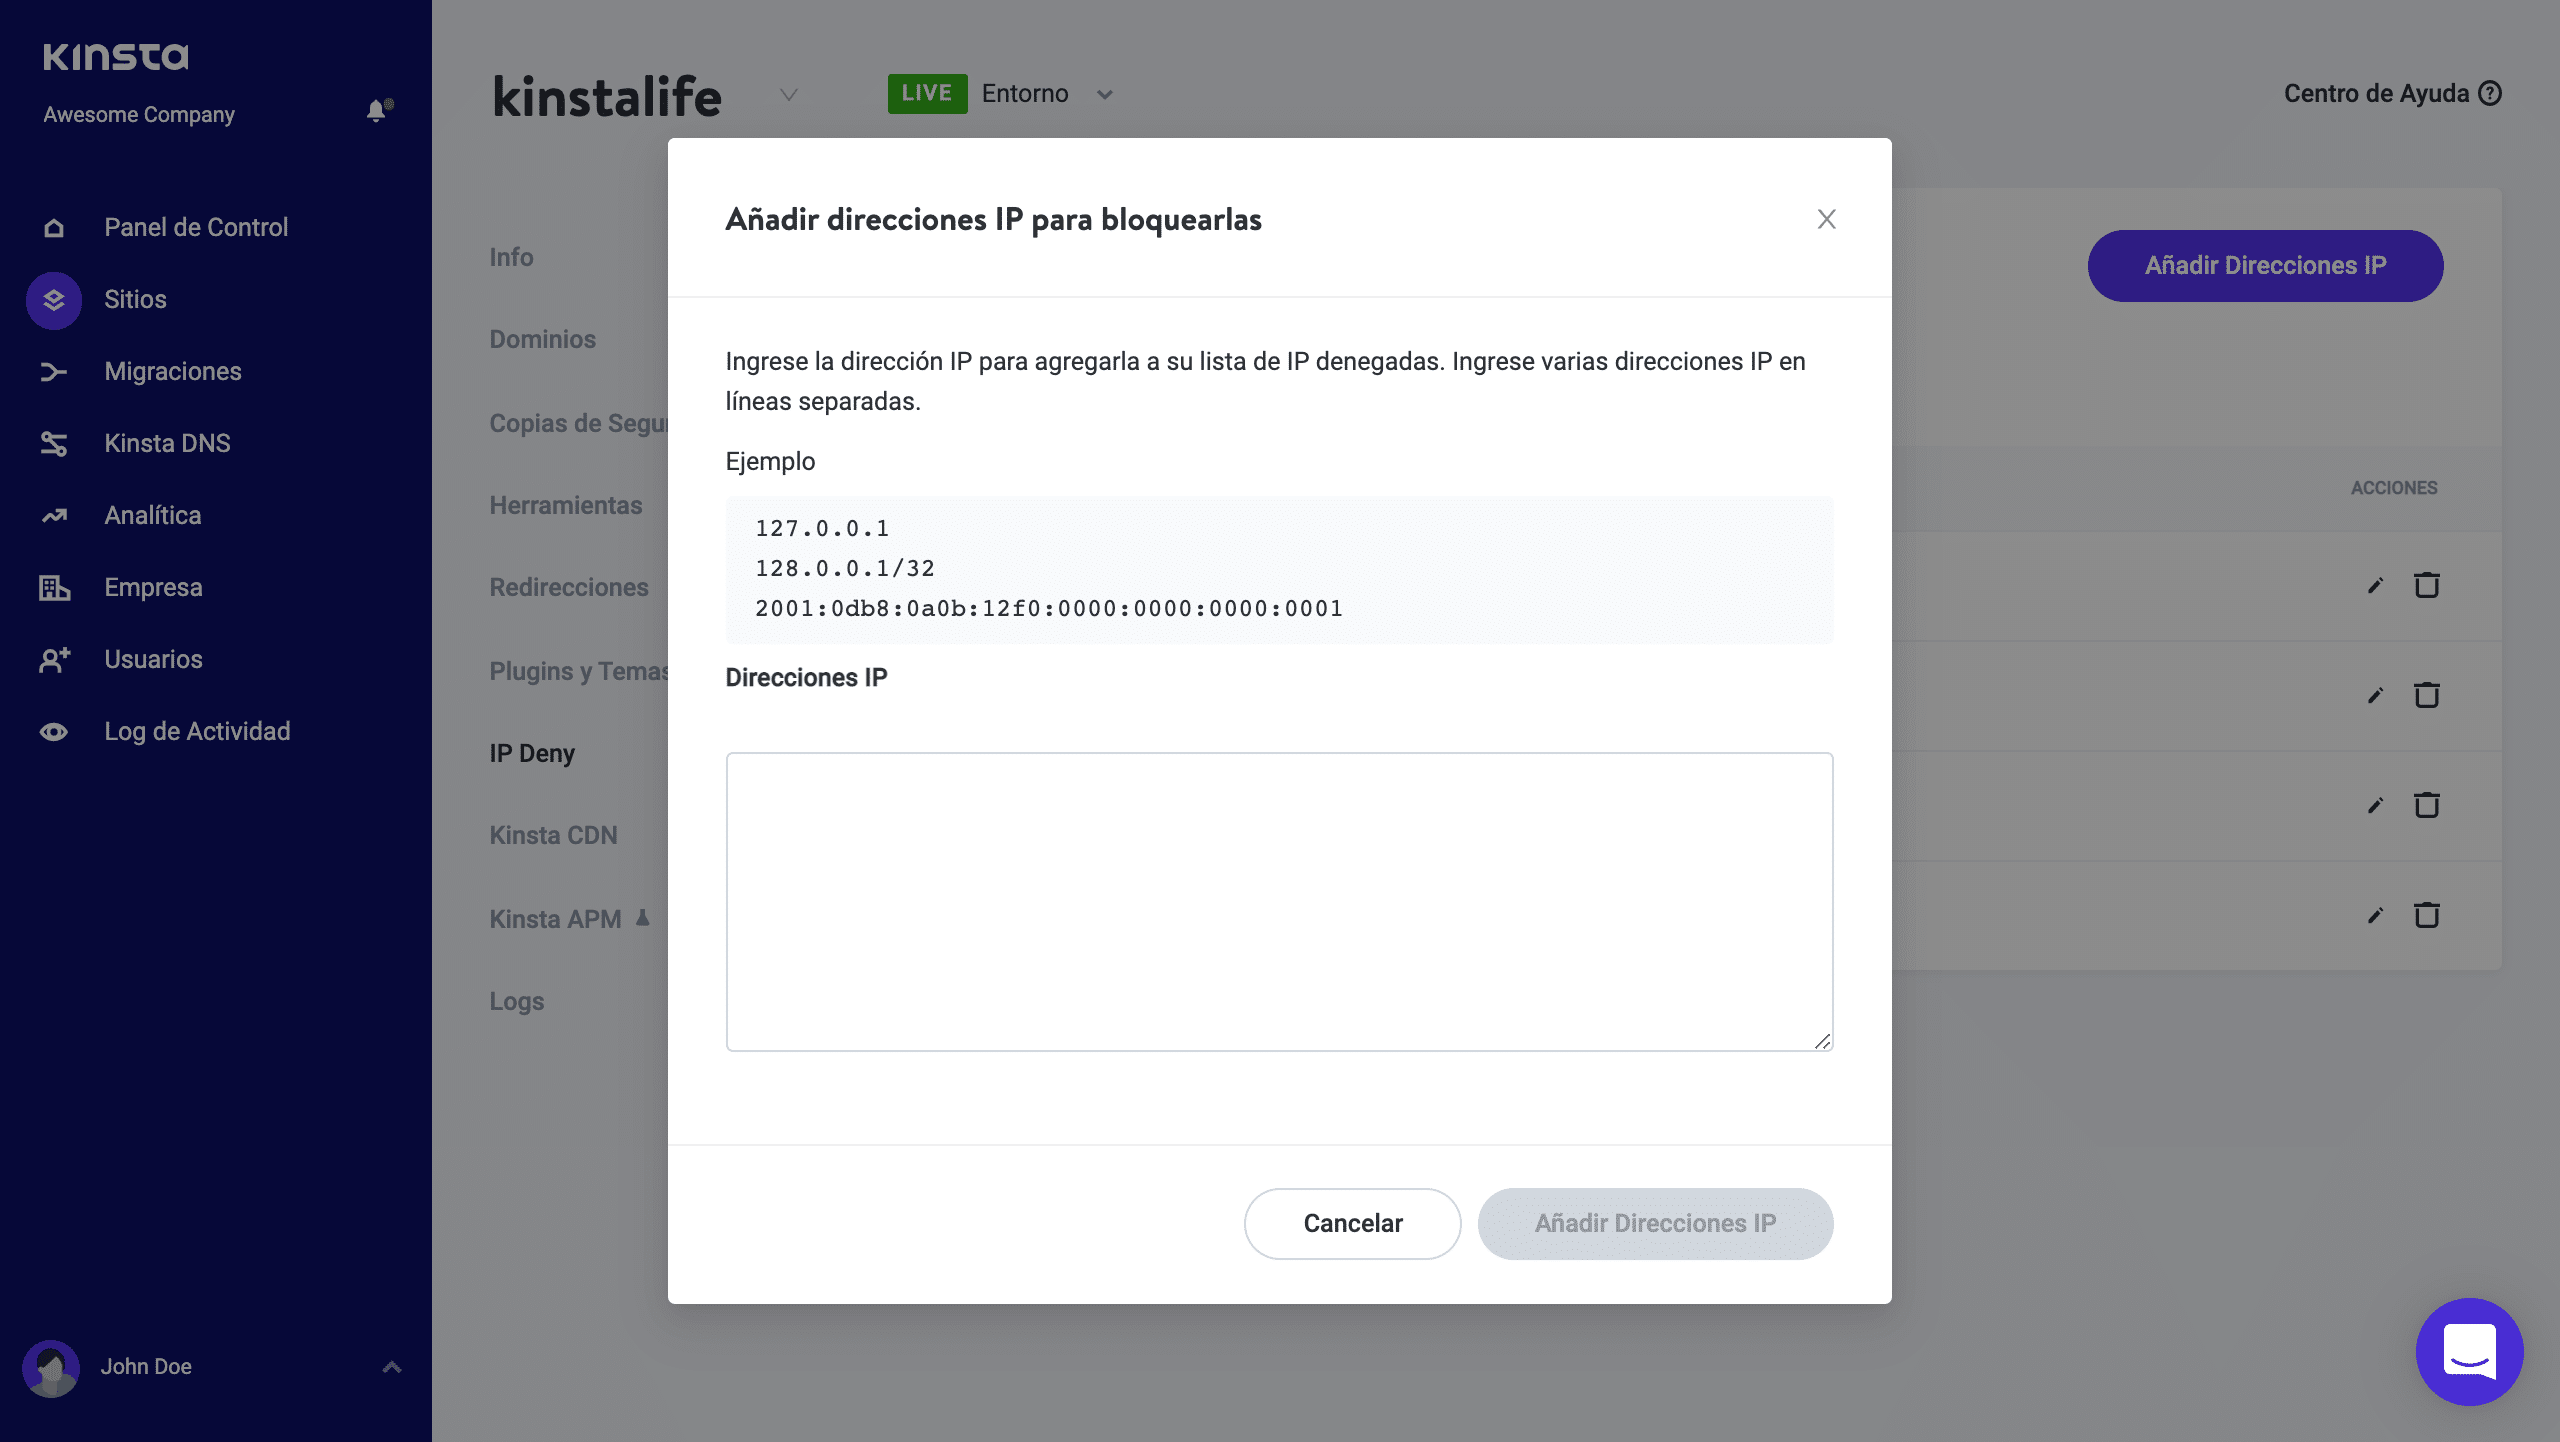Click the notification bell icon

[377, 111]
